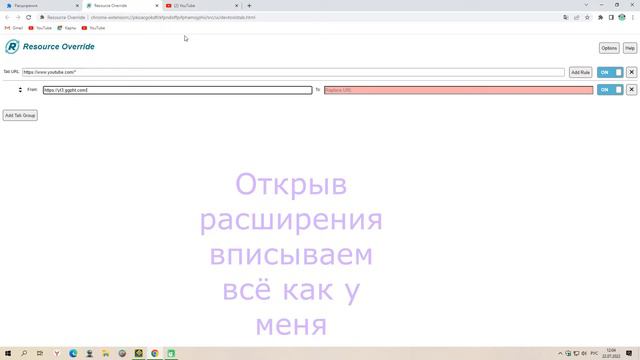Open the Help button
The width and height of the screenshot is (640, 360).
click(x=630, y=48)
